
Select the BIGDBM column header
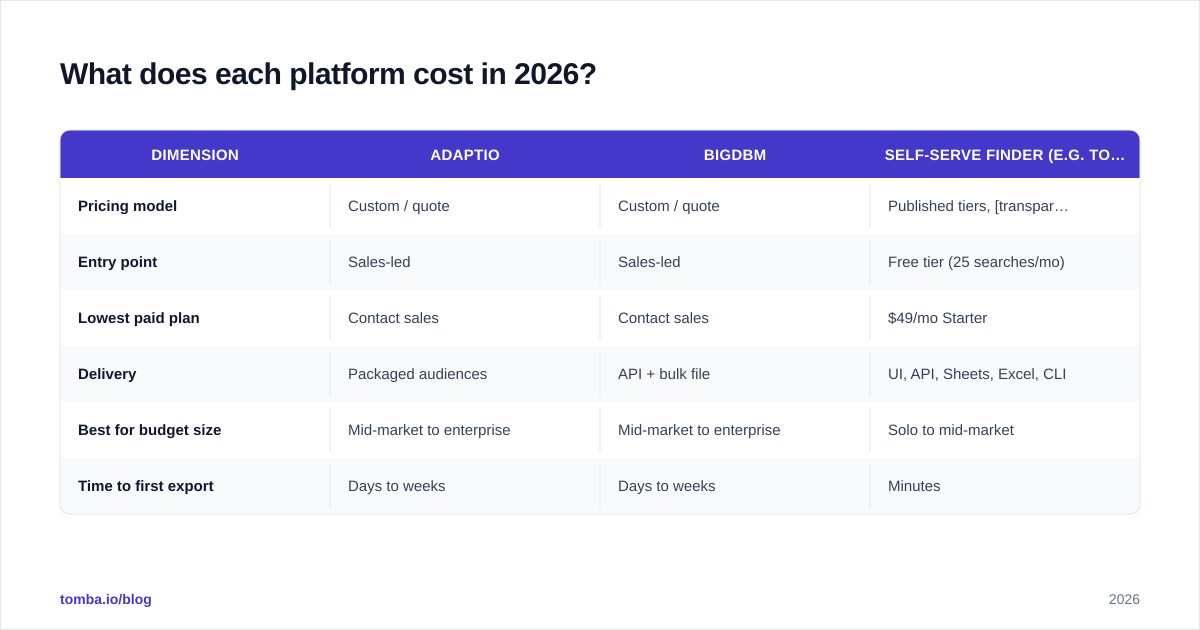(735, 155)
